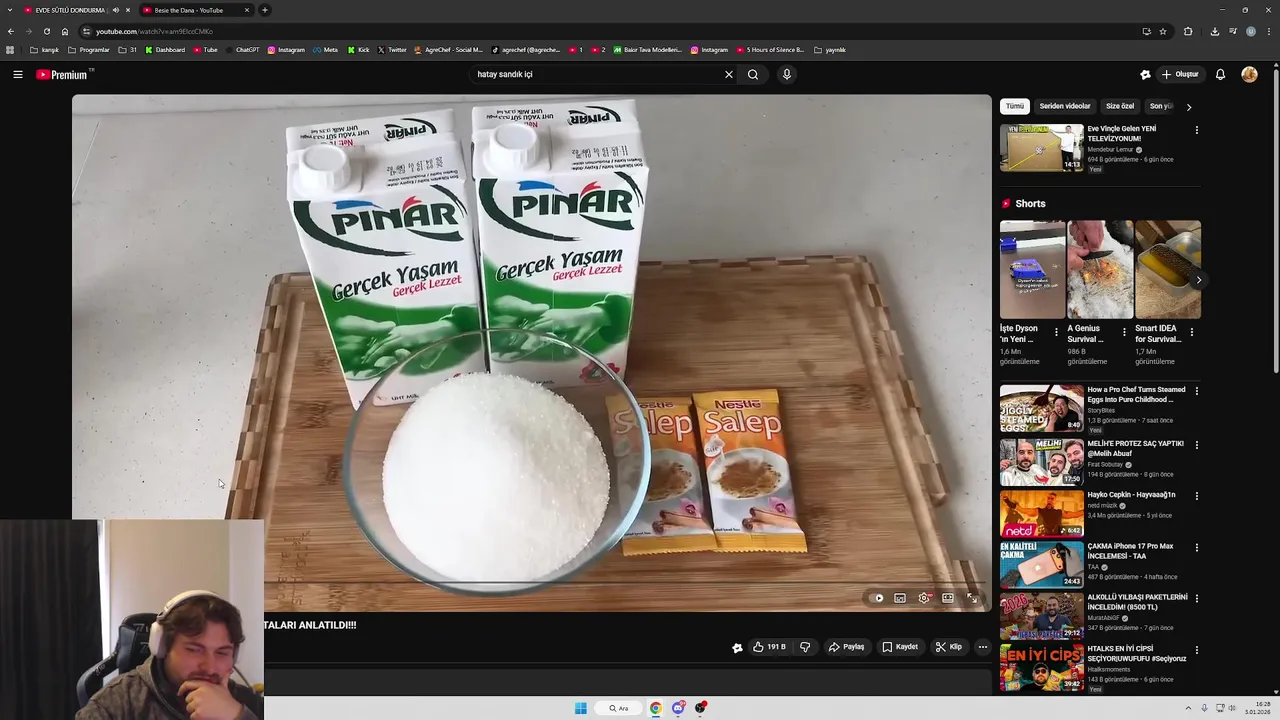
Task: Click the address bar URL
Action: click(x=154, y=31)
